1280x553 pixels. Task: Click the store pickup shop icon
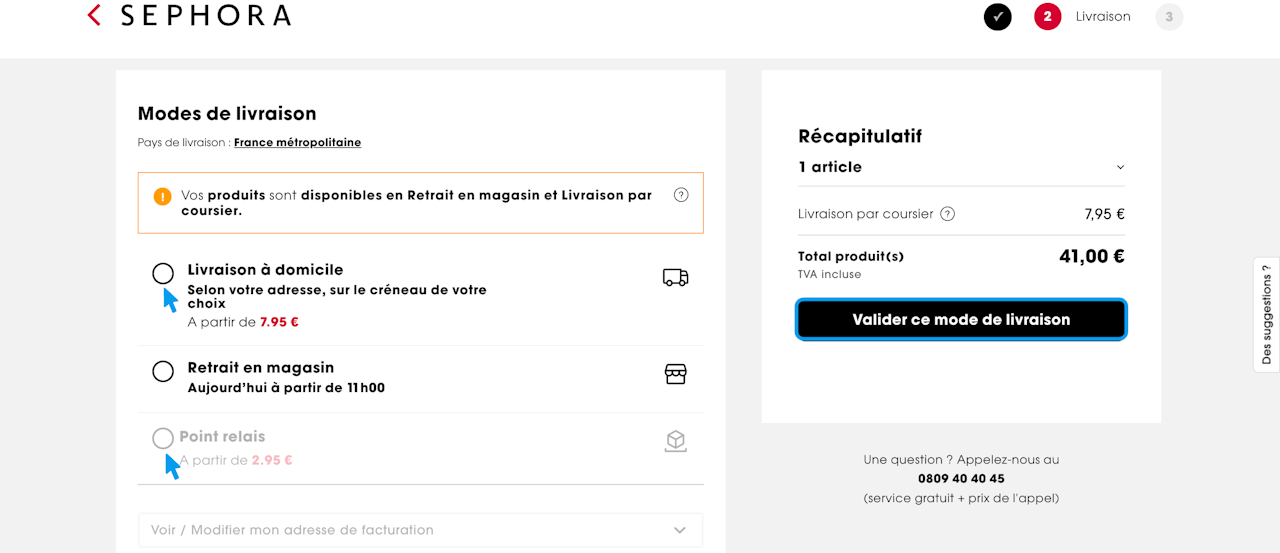676,374
